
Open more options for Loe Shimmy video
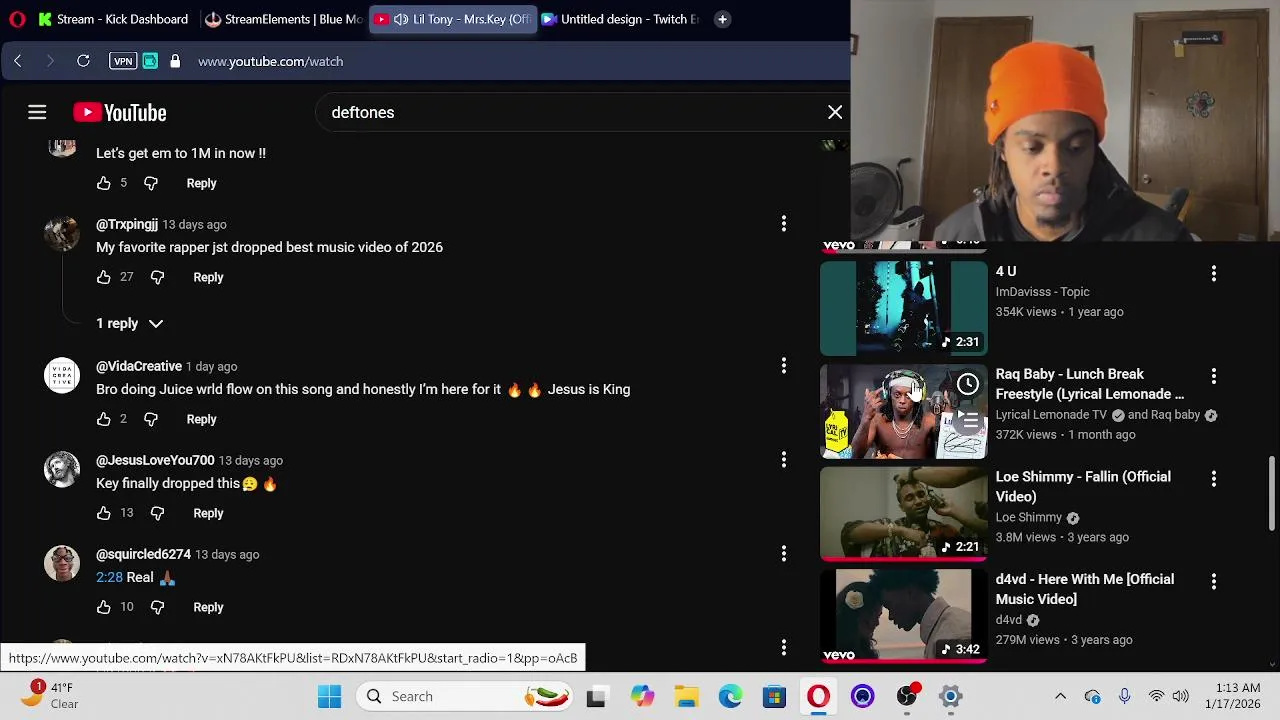tap(1214, 479)
